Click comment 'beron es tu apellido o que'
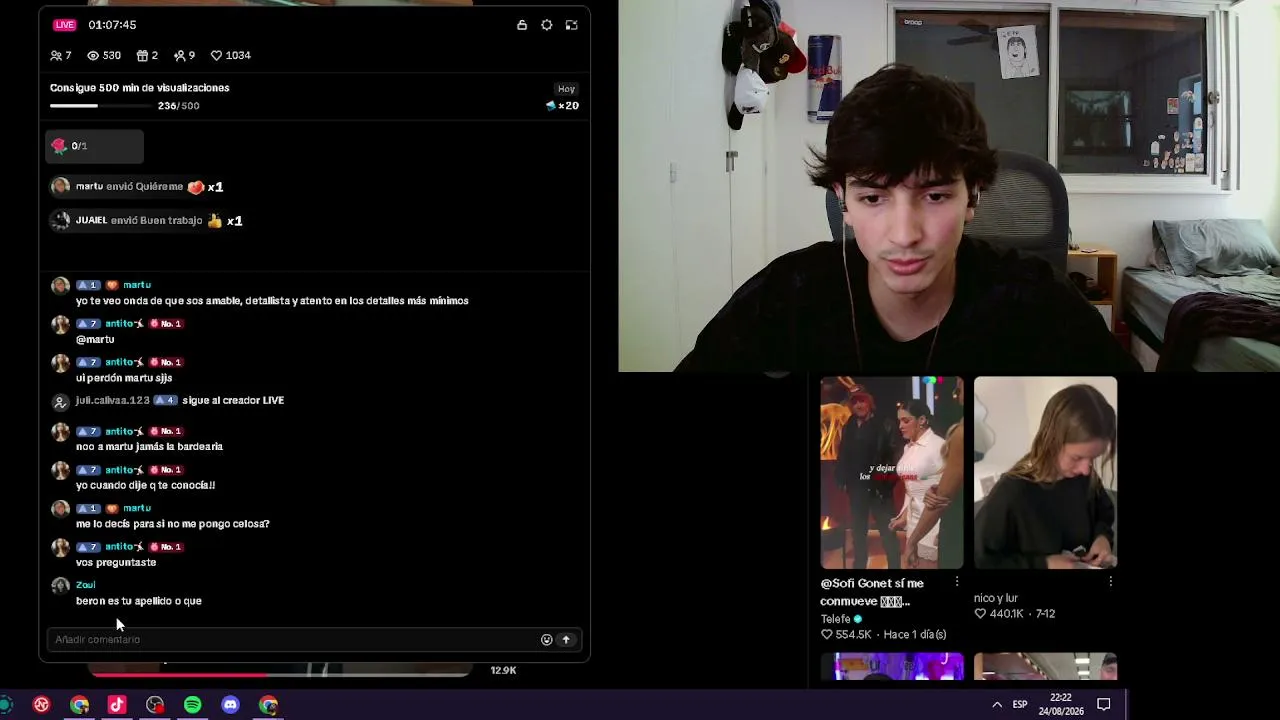The height and width of the screenshot is (720, 1280). coord(139,601)
